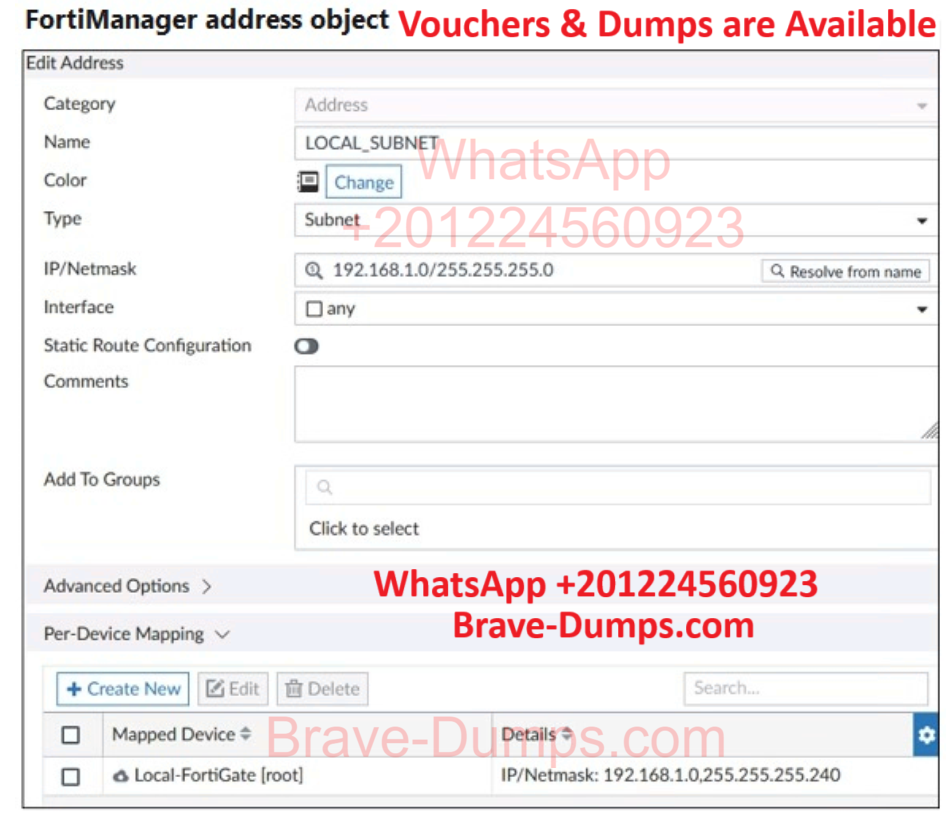The image size is (950, 817).
Task: Expand the Advanced Options section
Action: [x=127, y=587]
